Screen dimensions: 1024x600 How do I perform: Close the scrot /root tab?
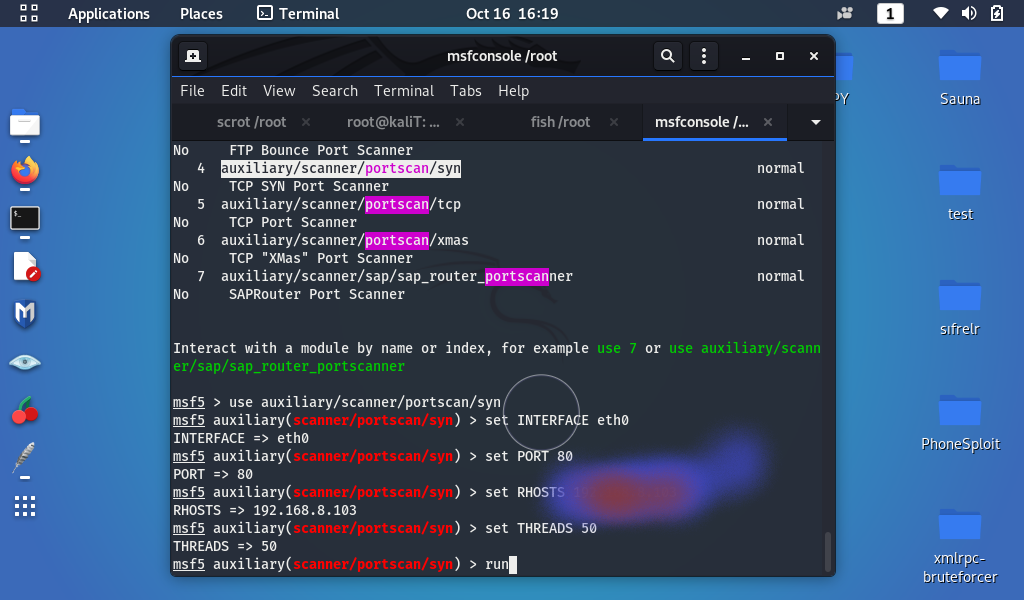coord(306,122)
